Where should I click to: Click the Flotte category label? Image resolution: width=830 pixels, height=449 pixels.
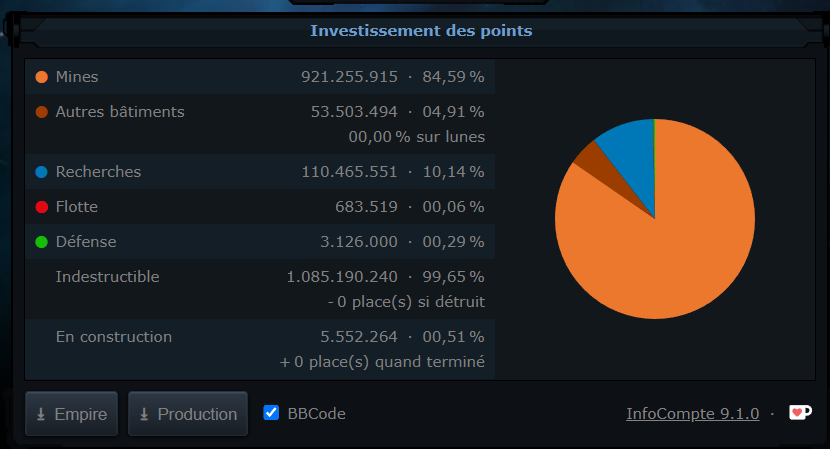77,207
